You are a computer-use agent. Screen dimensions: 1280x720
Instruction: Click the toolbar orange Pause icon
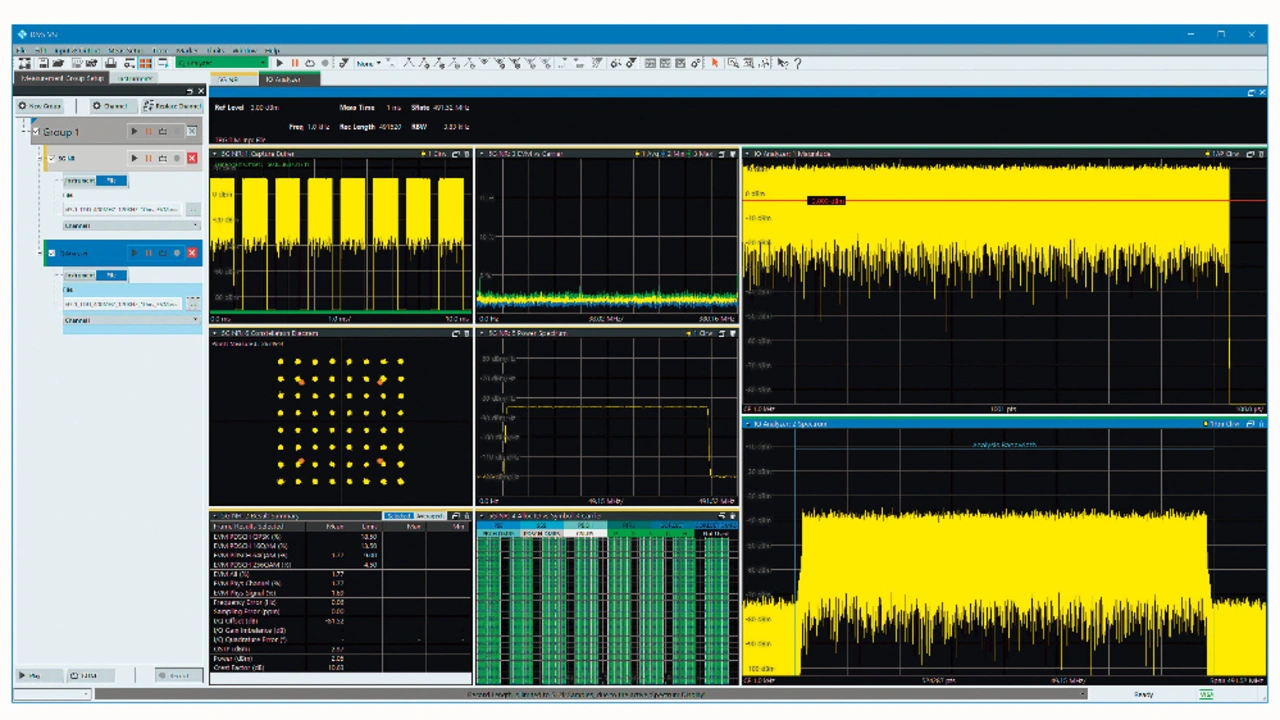[x=295, y=63]
